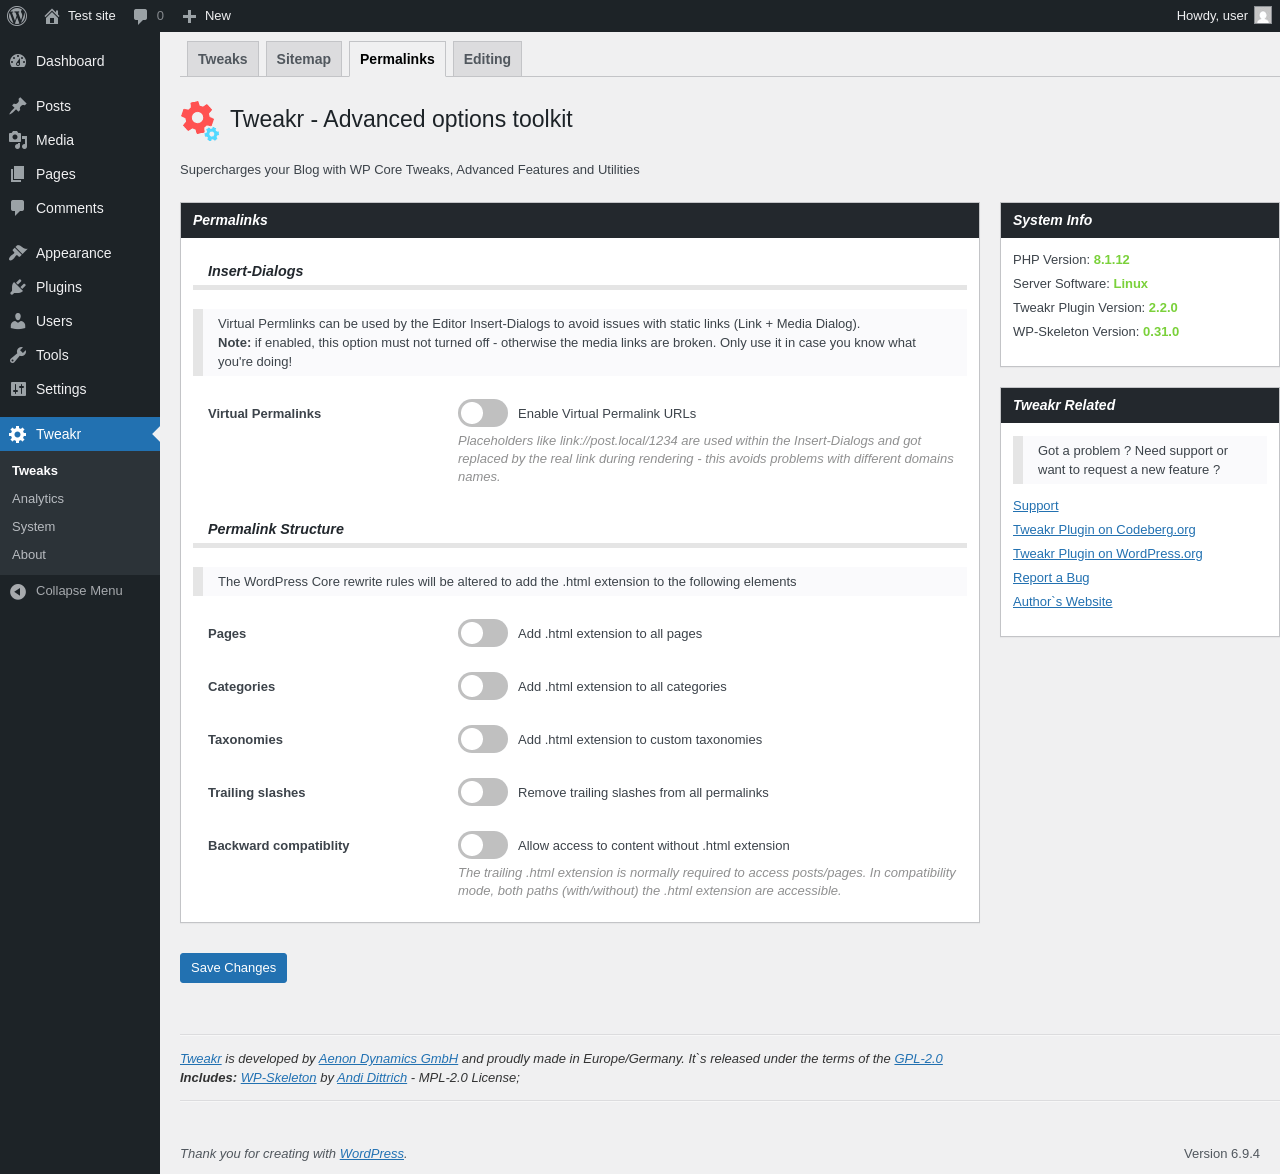
Task: Switch to the Editing tab
Action: click(x=487, y=59)
